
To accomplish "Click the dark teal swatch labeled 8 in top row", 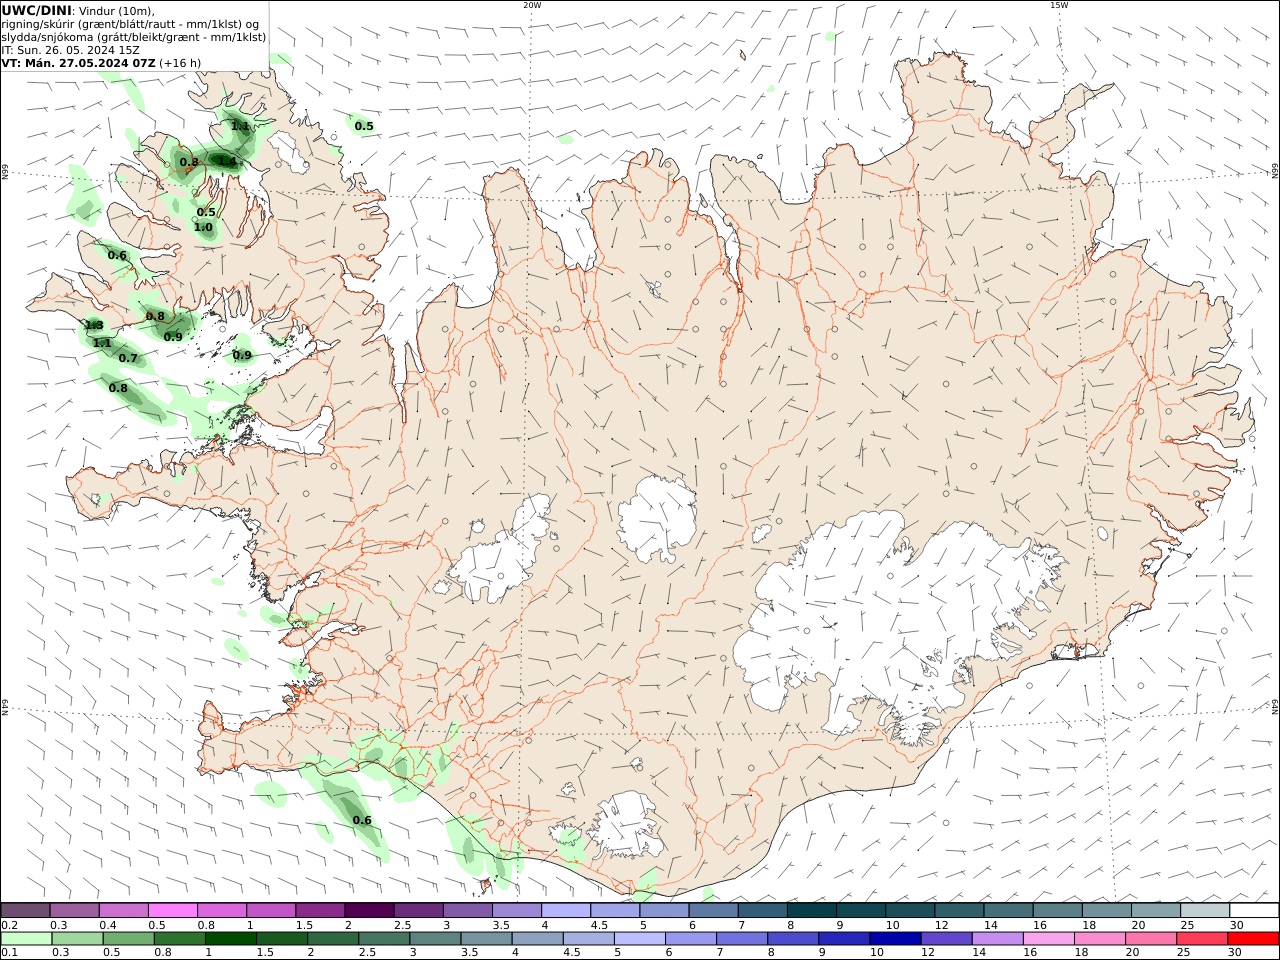I will click(x=812, y=910).
